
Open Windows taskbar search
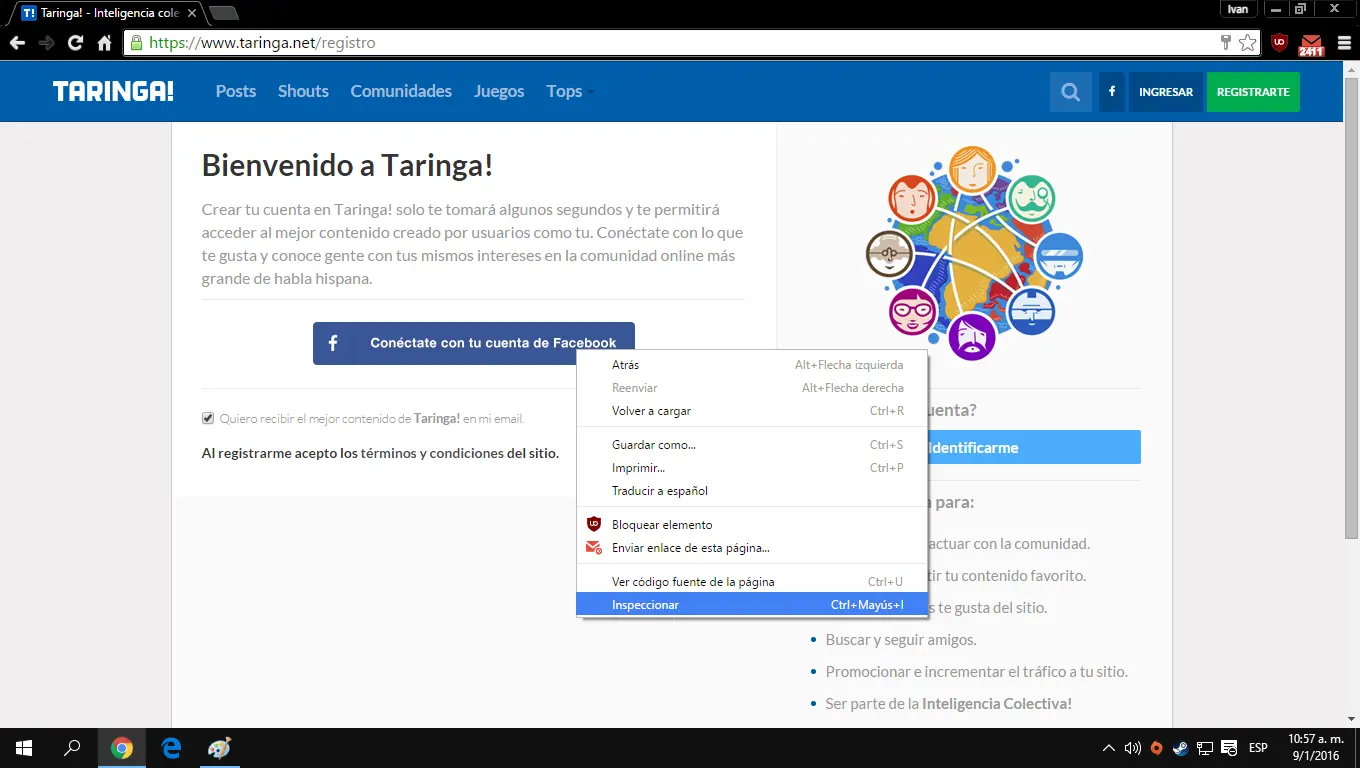pyautogui.click(x=72, y=748)
